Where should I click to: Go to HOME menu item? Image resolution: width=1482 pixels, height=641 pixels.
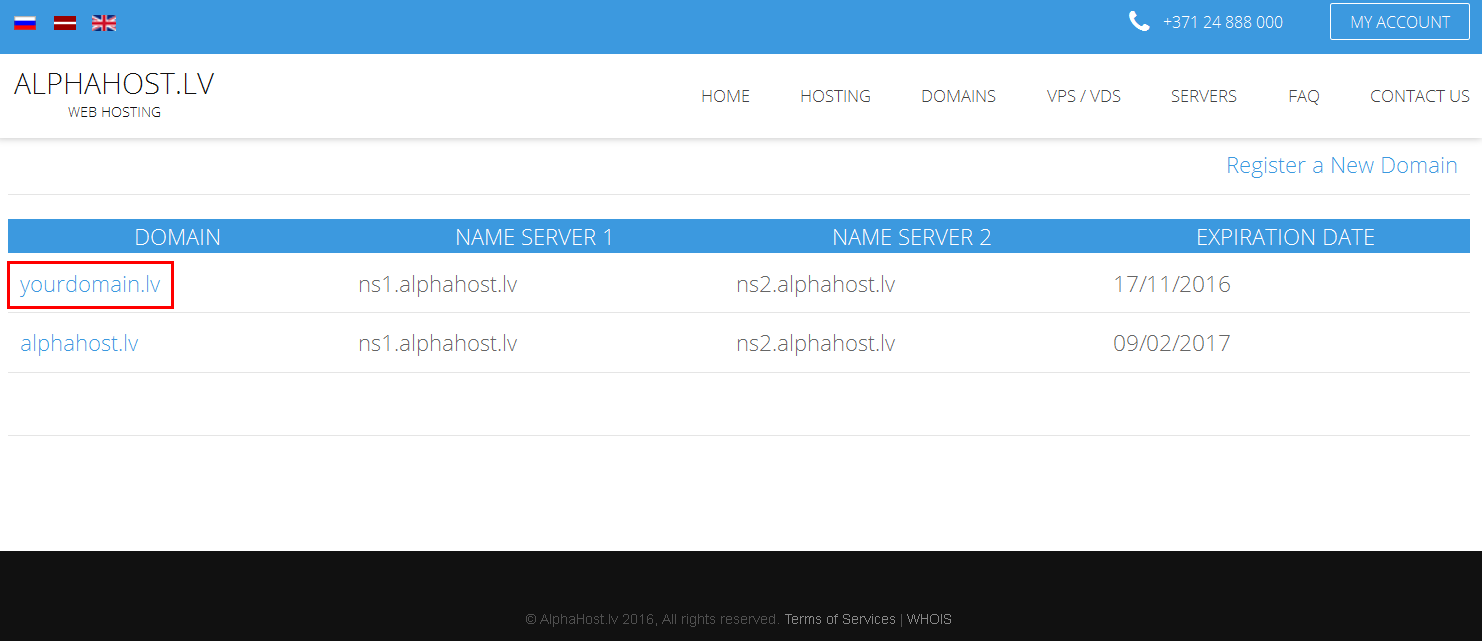coord(725,96)
